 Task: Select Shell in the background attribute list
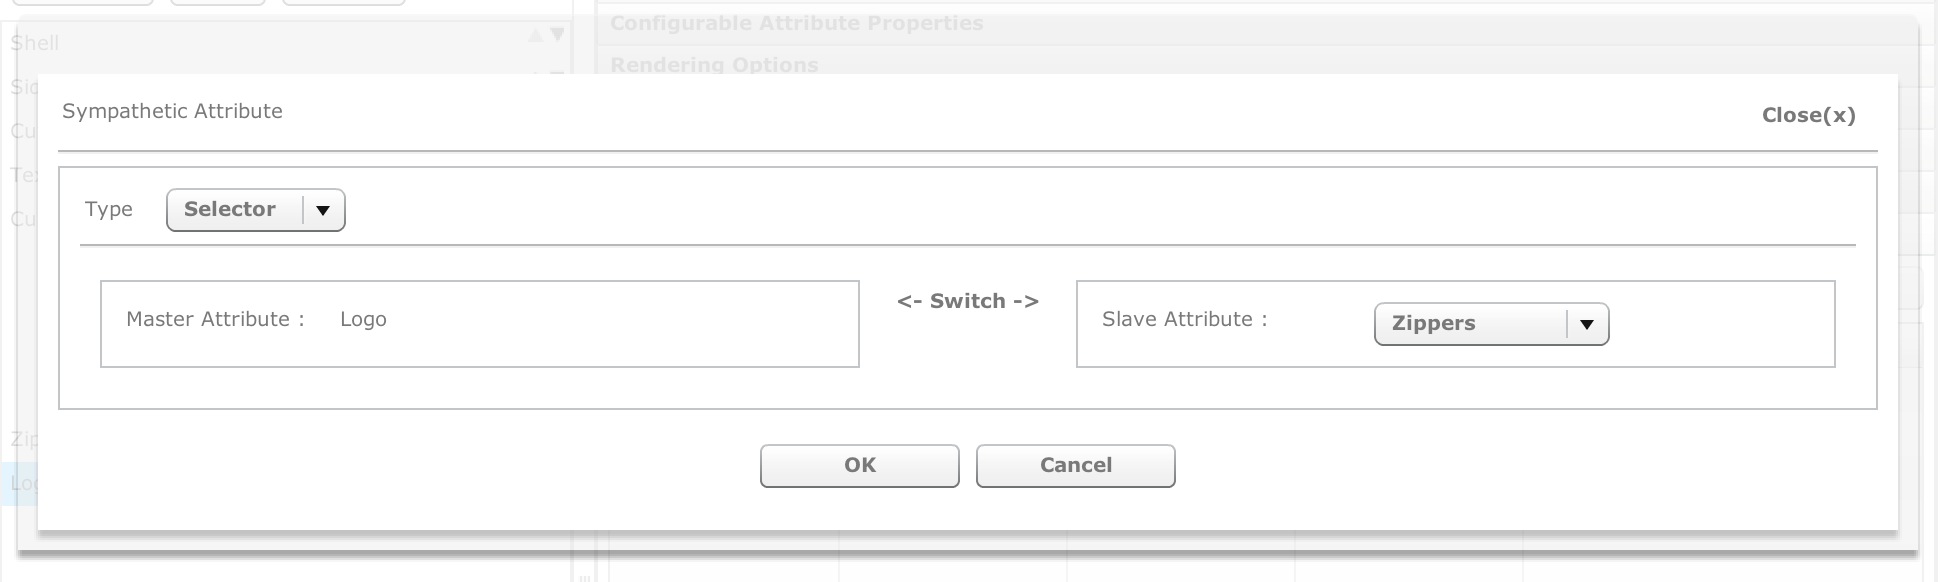click(x=34, y=43)
